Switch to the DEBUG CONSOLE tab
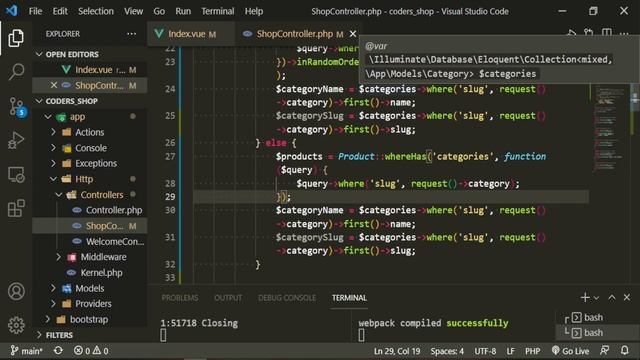640x360 pixels. 287,298
